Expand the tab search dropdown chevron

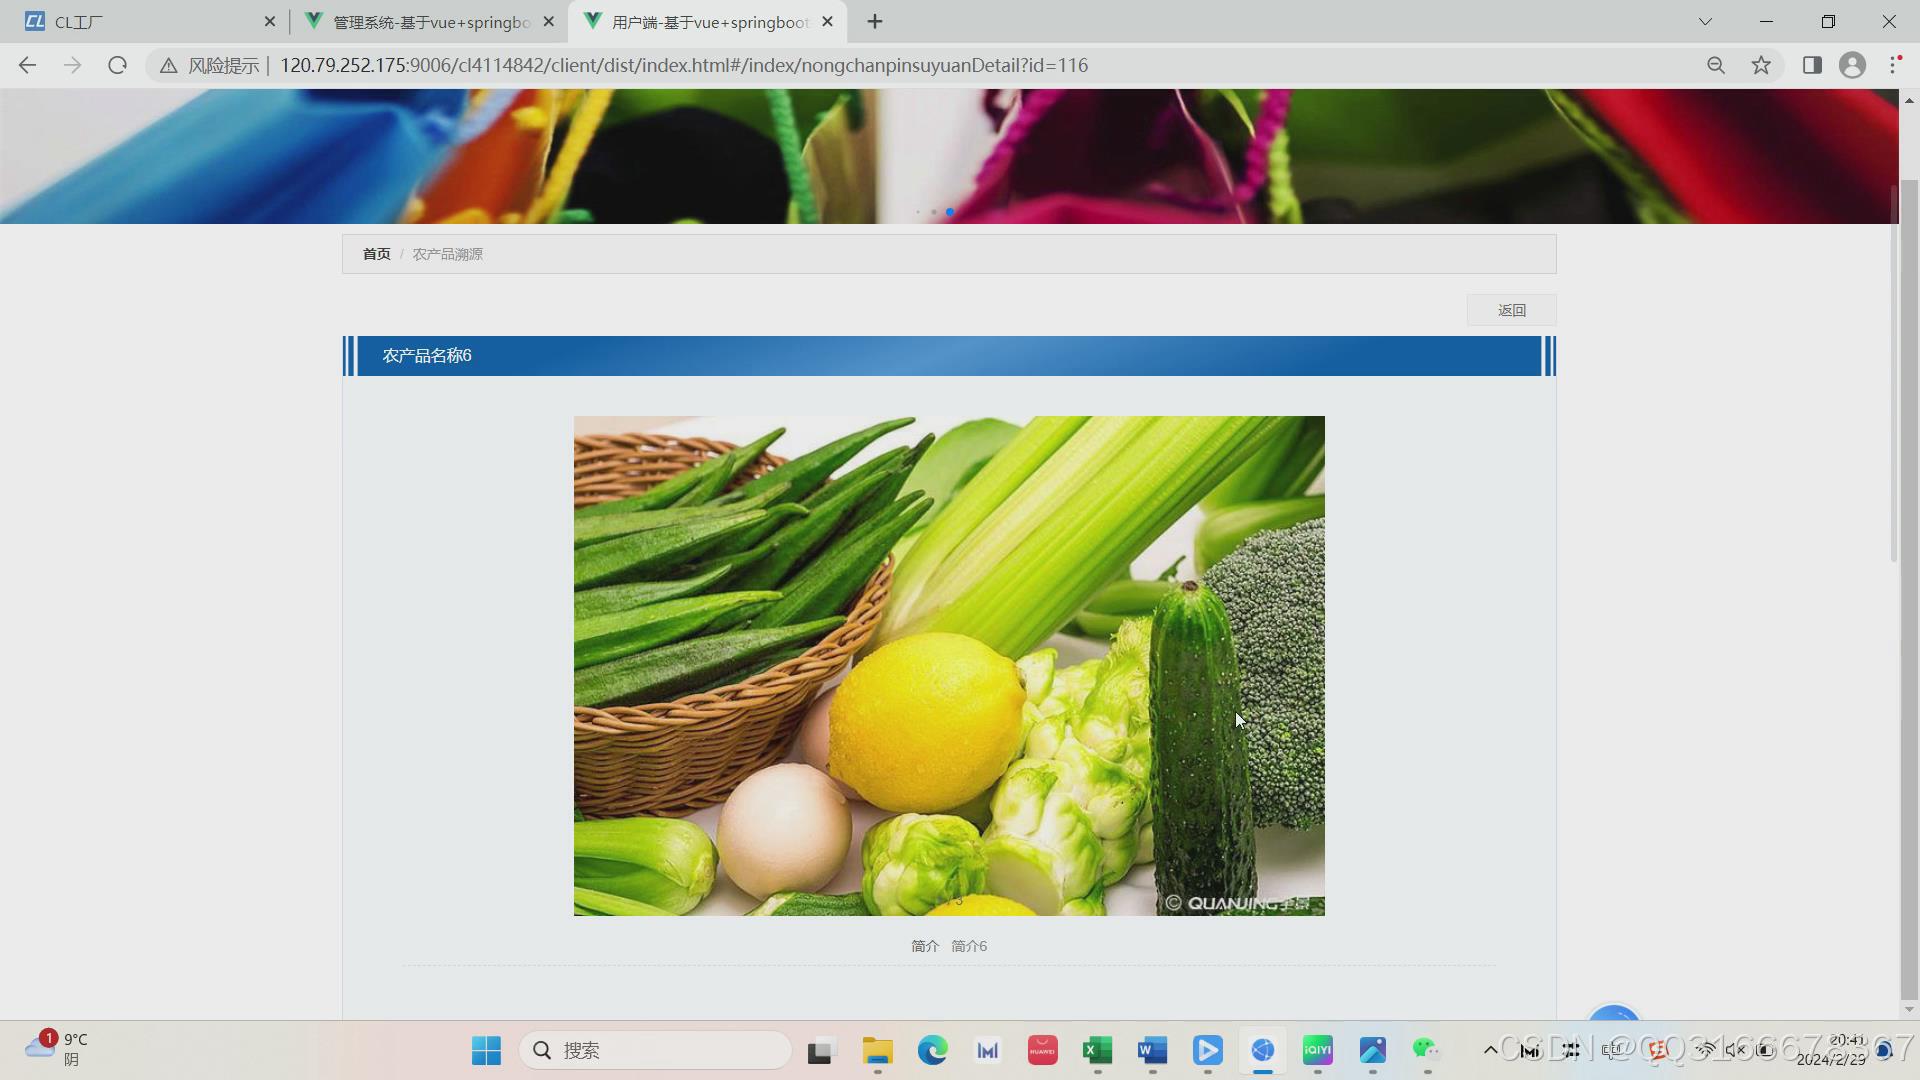1705,21
